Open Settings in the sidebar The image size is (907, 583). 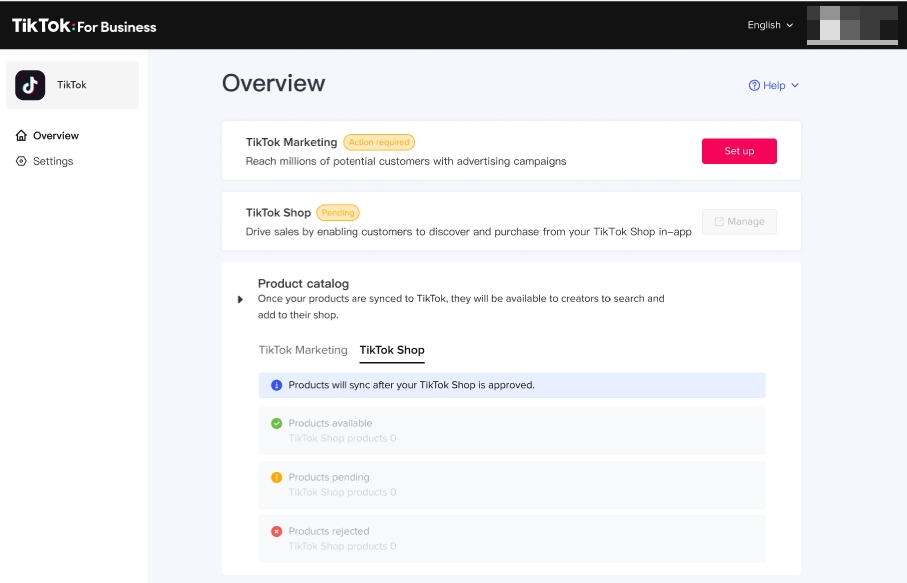53,161
